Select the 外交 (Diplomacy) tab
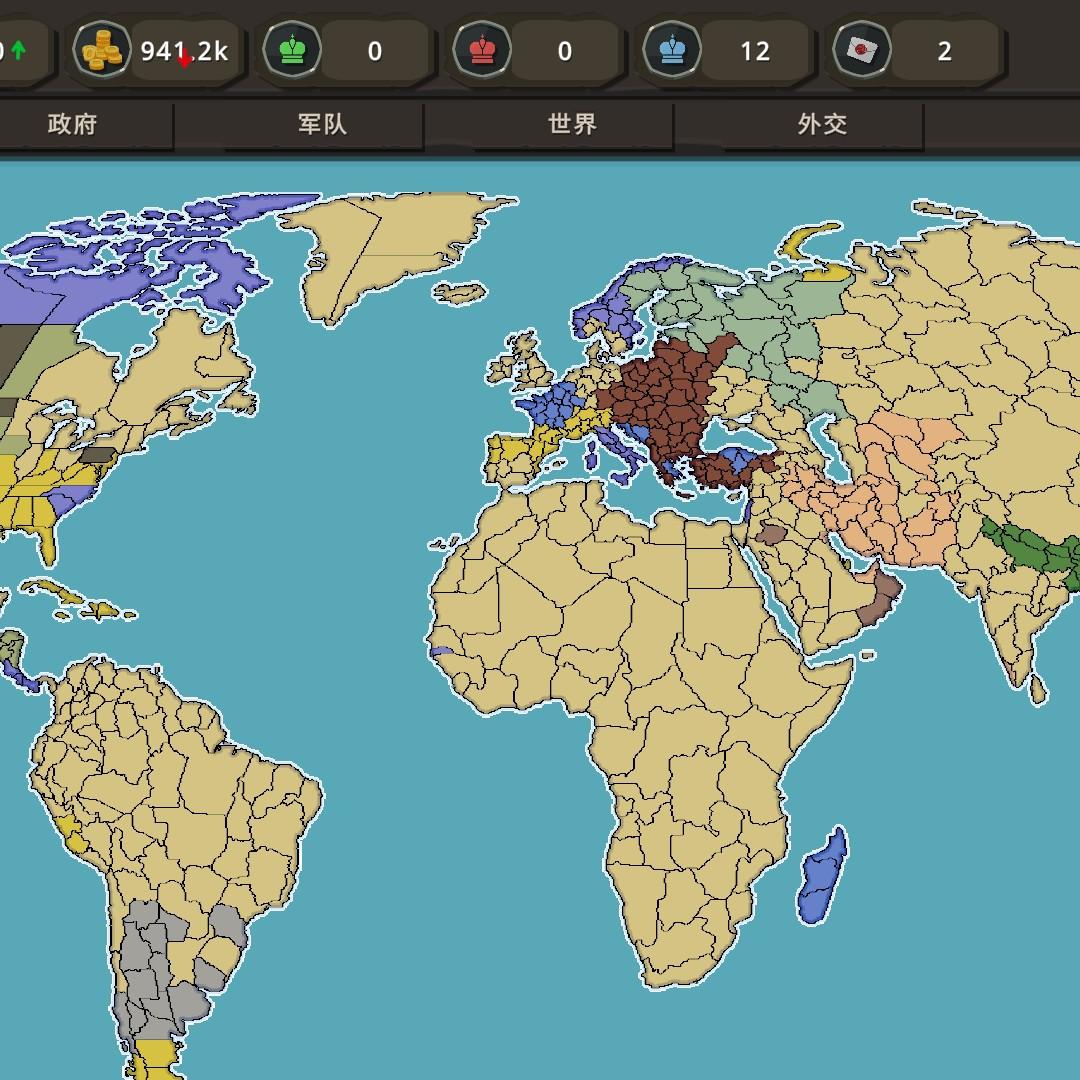 tap(822, 124)
